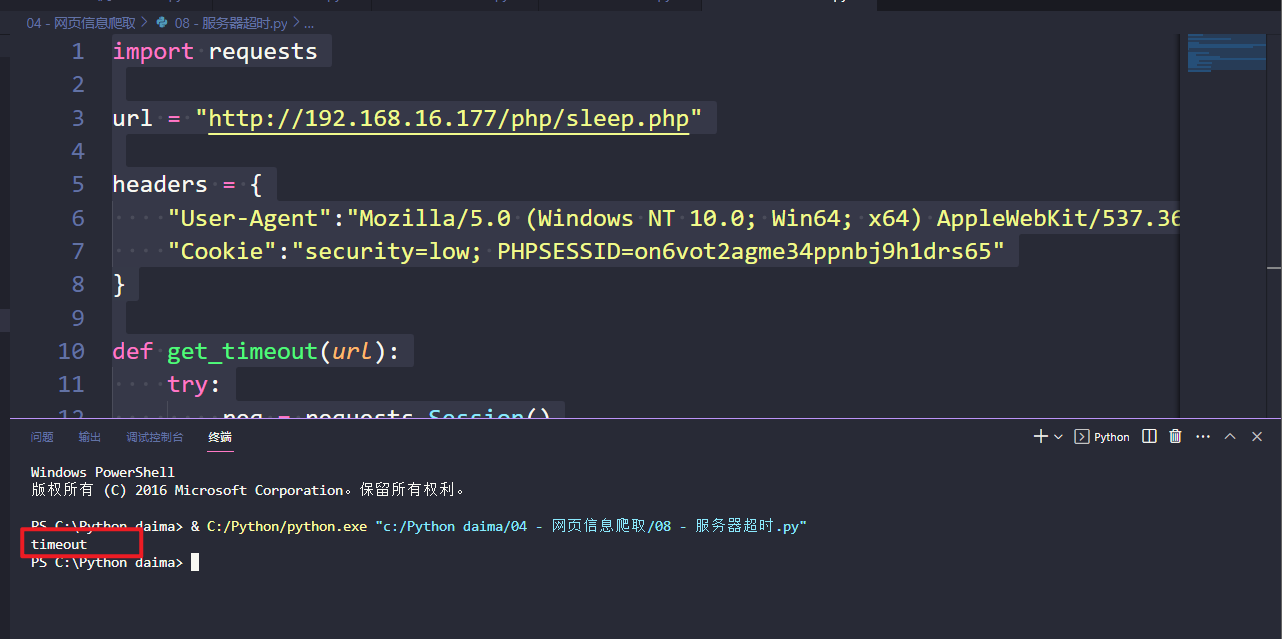The width and height of the screenshot is (1282, 639).
Task: Open terminal panel more actions ellipsis
Action: pyautogui.click(x=1202, y=436)
